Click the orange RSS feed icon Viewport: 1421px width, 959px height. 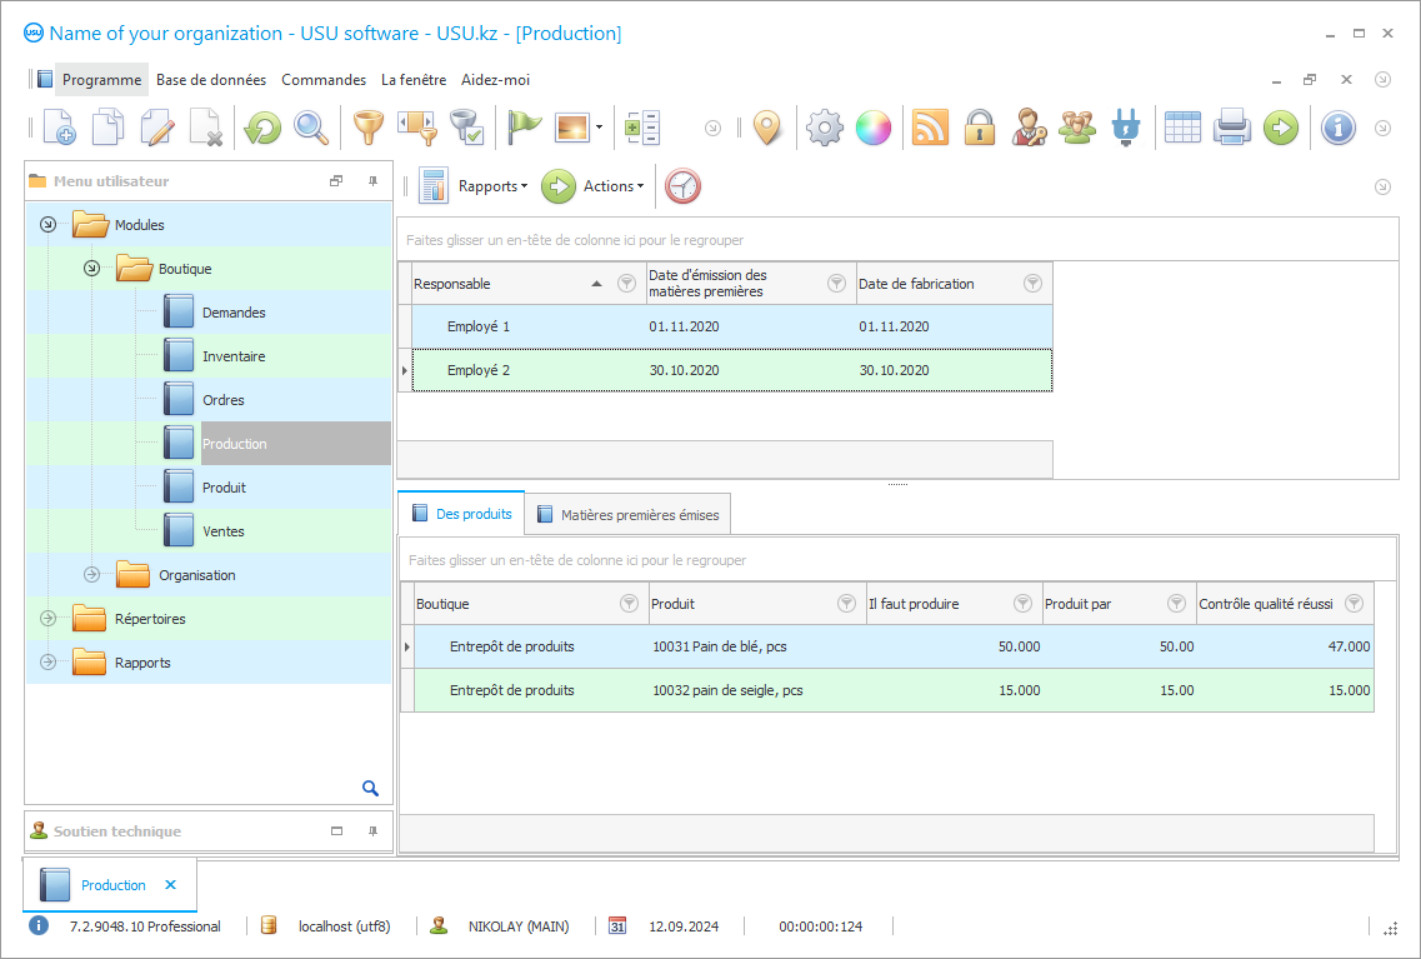click(930, 127)
